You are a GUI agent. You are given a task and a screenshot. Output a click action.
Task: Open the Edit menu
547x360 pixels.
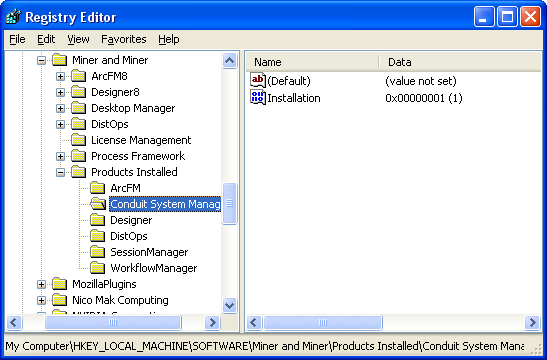coord(46,39)
